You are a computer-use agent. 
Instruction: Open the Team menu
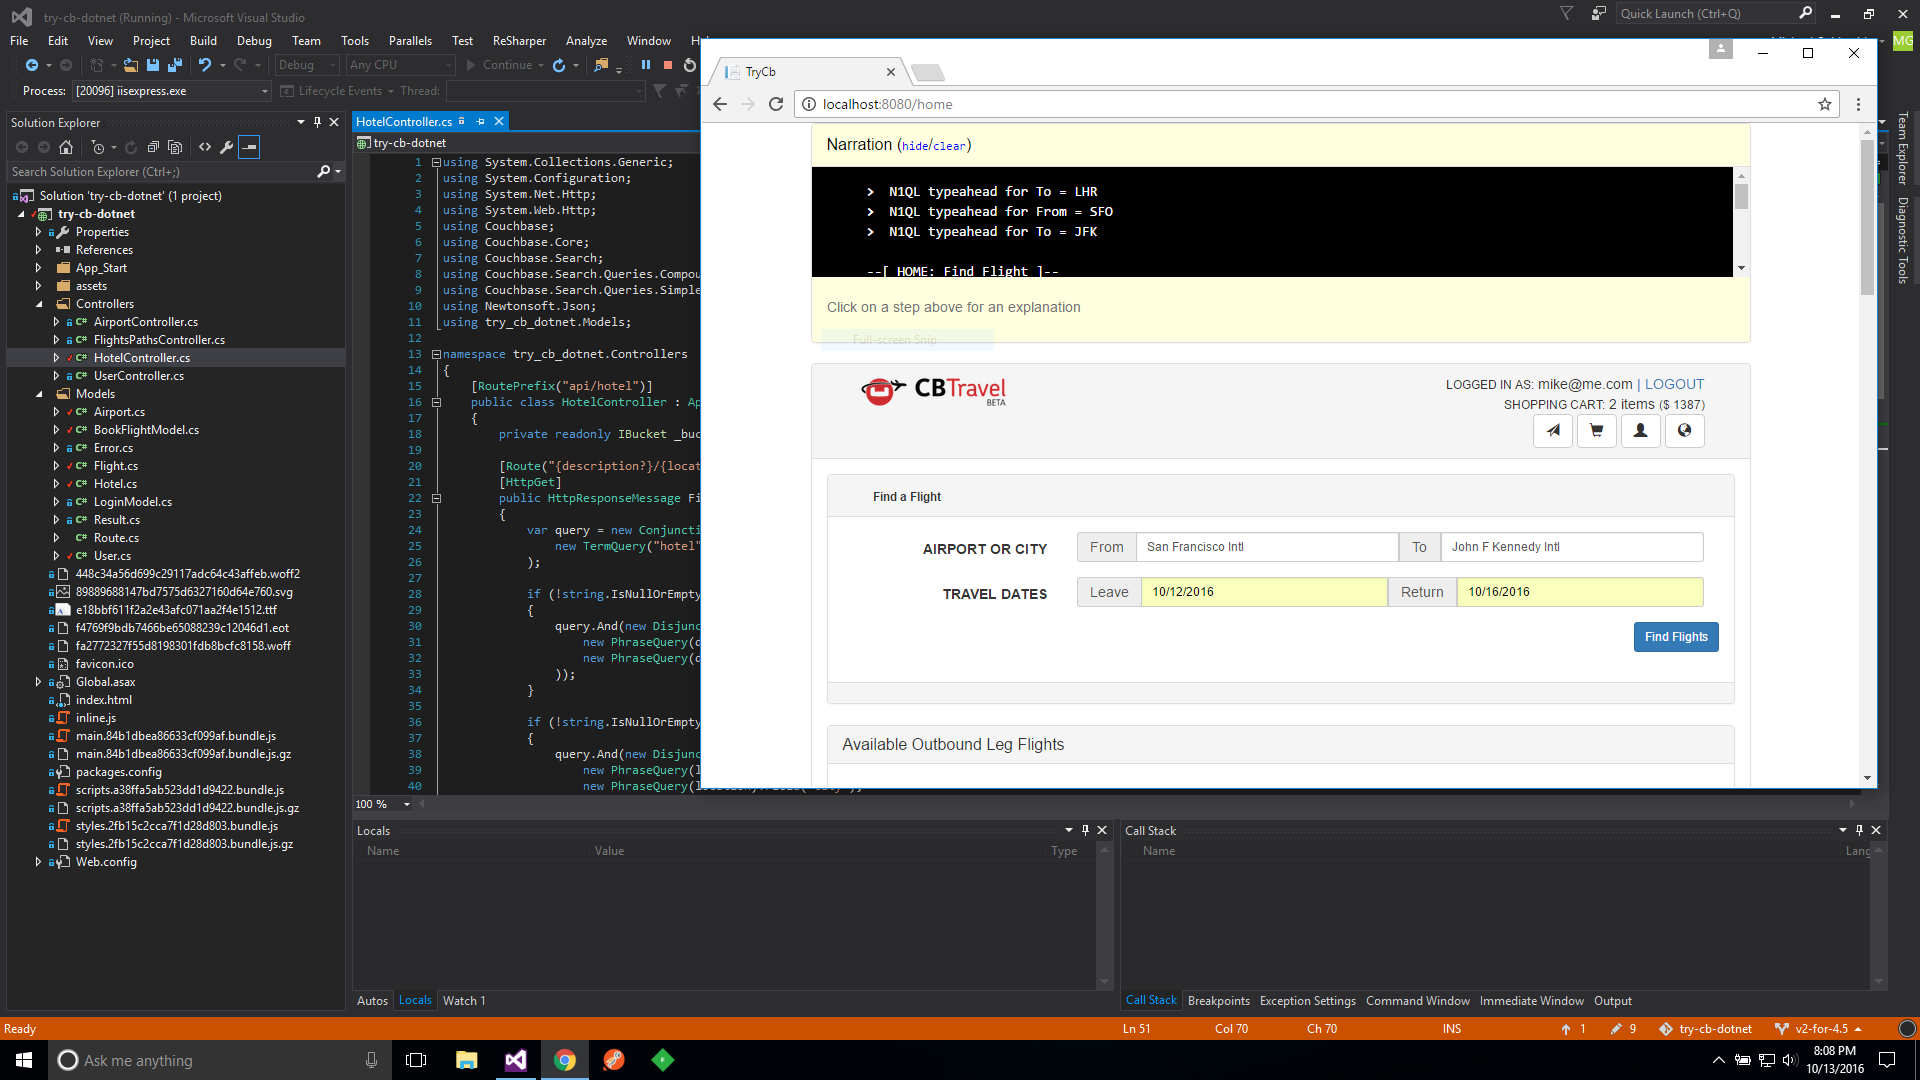point(306,41)
